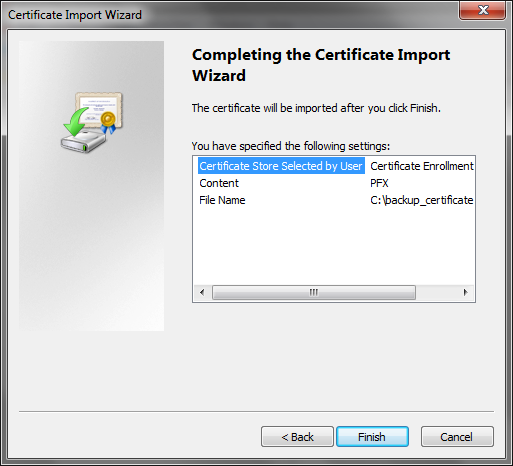
Task: Click the PFX content value
Action: [x=379, y=183]
